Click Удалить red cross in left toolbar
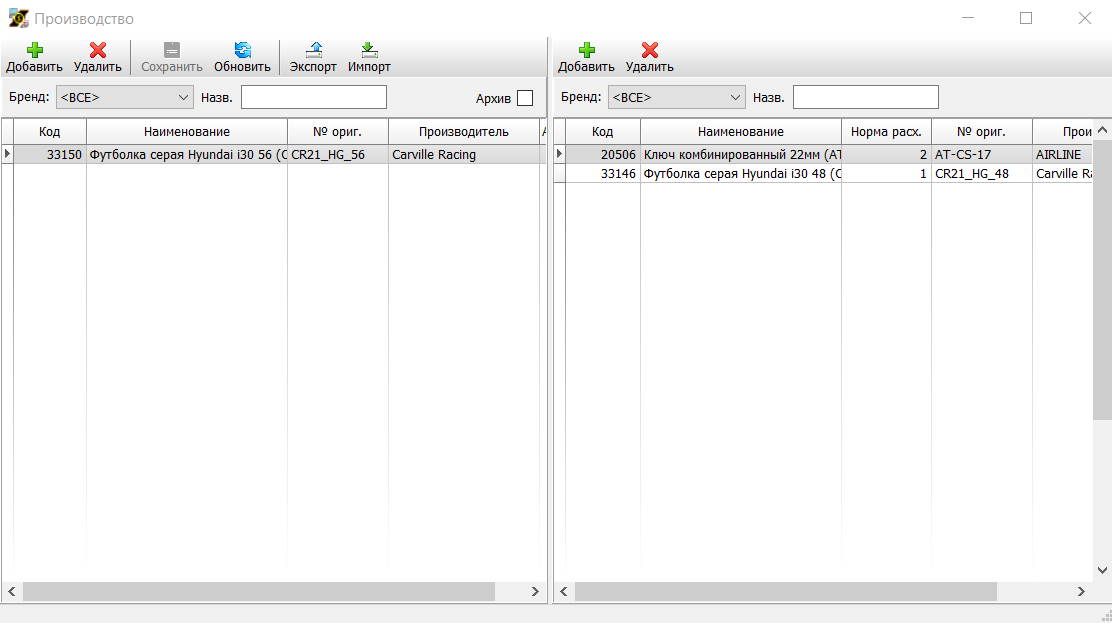The height and width of the screenshot is (623, 1112). [97, 50]
